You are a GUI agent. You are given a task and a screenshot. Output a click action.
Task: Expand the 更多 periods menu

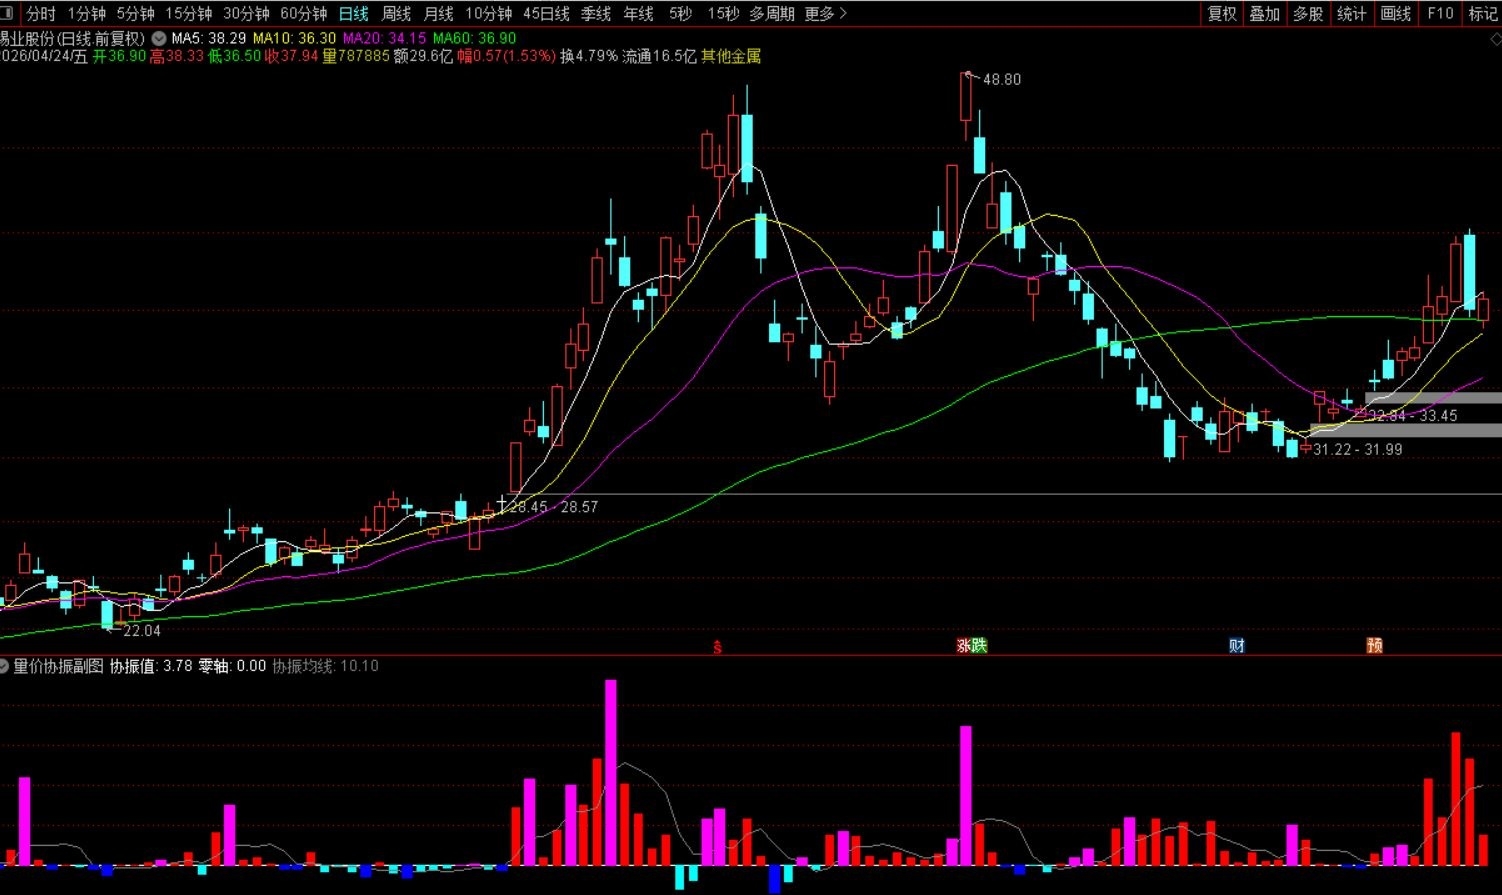(x=825, y=13)
